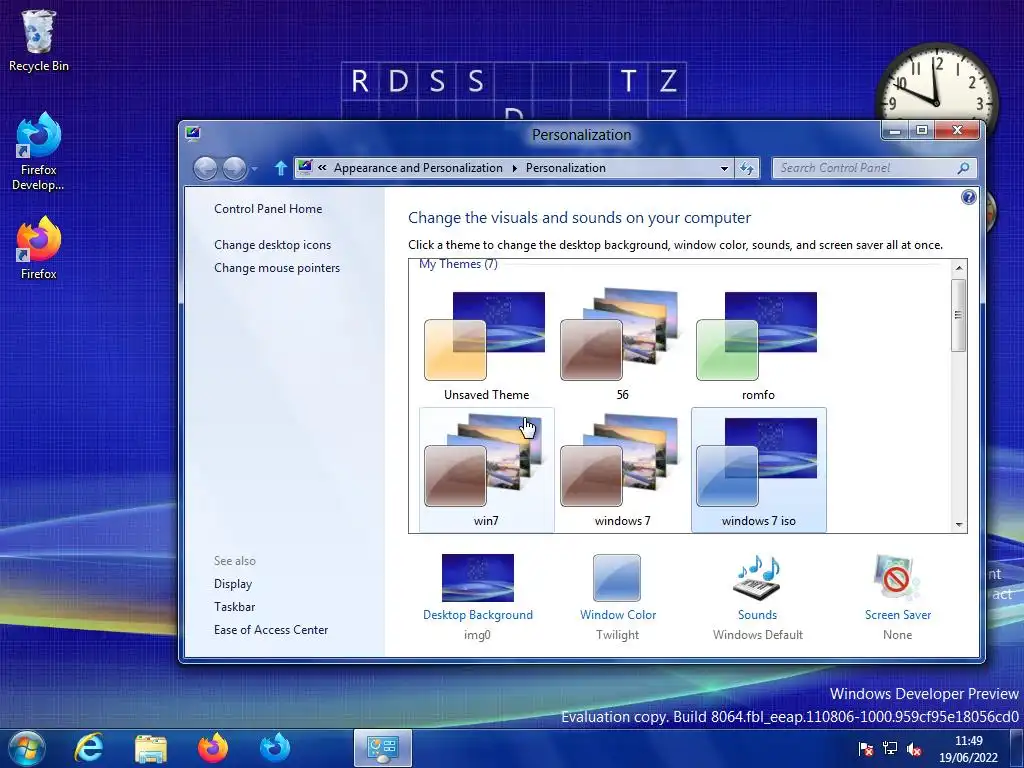Open the Firefox desktop shortcut
This screenshot has width=1024, height=768.
[39, 248]
